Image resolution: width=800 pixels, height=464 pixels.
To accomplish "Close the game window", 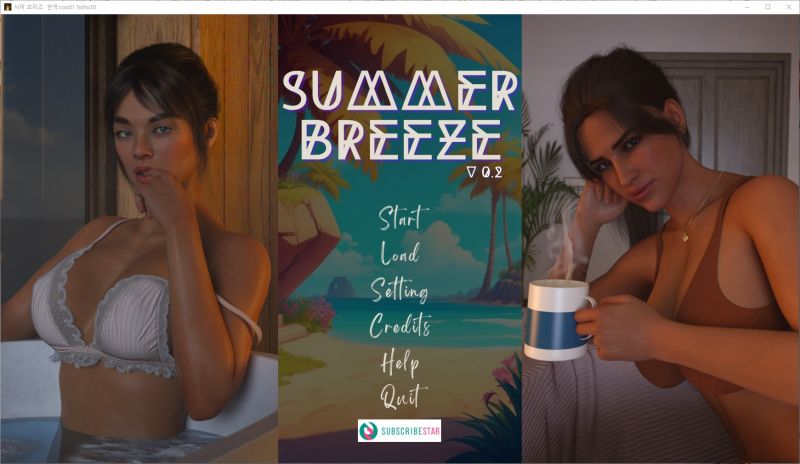I will pos(789,7).
